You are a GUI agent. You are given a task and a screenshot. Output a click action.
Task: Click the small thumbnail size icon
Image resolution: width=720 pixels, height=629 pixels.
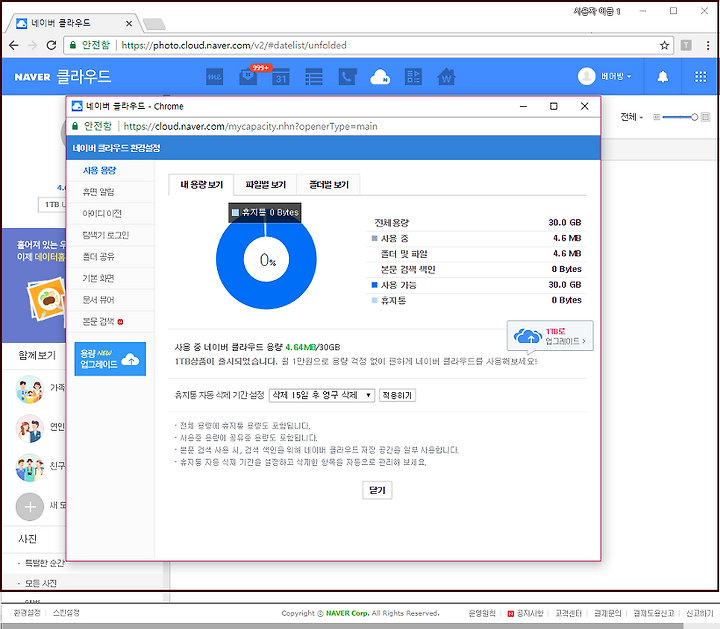[657, 117]
